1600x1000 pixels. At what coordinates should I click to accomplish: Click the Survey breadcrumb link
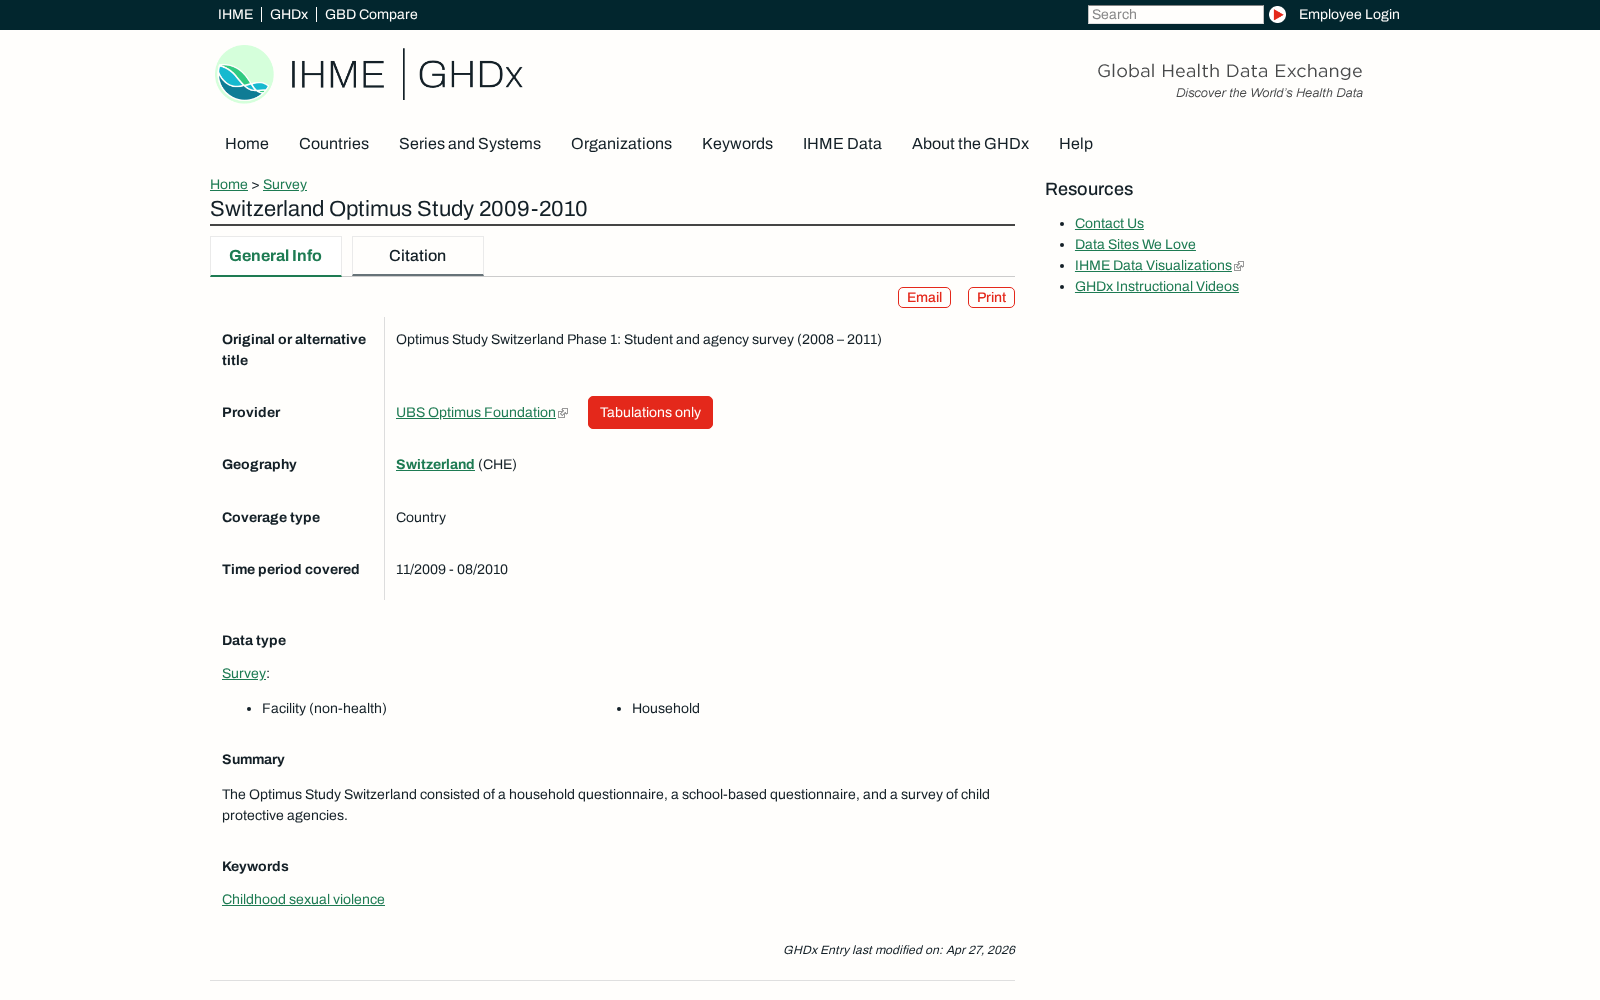click(x=285, y=184)
